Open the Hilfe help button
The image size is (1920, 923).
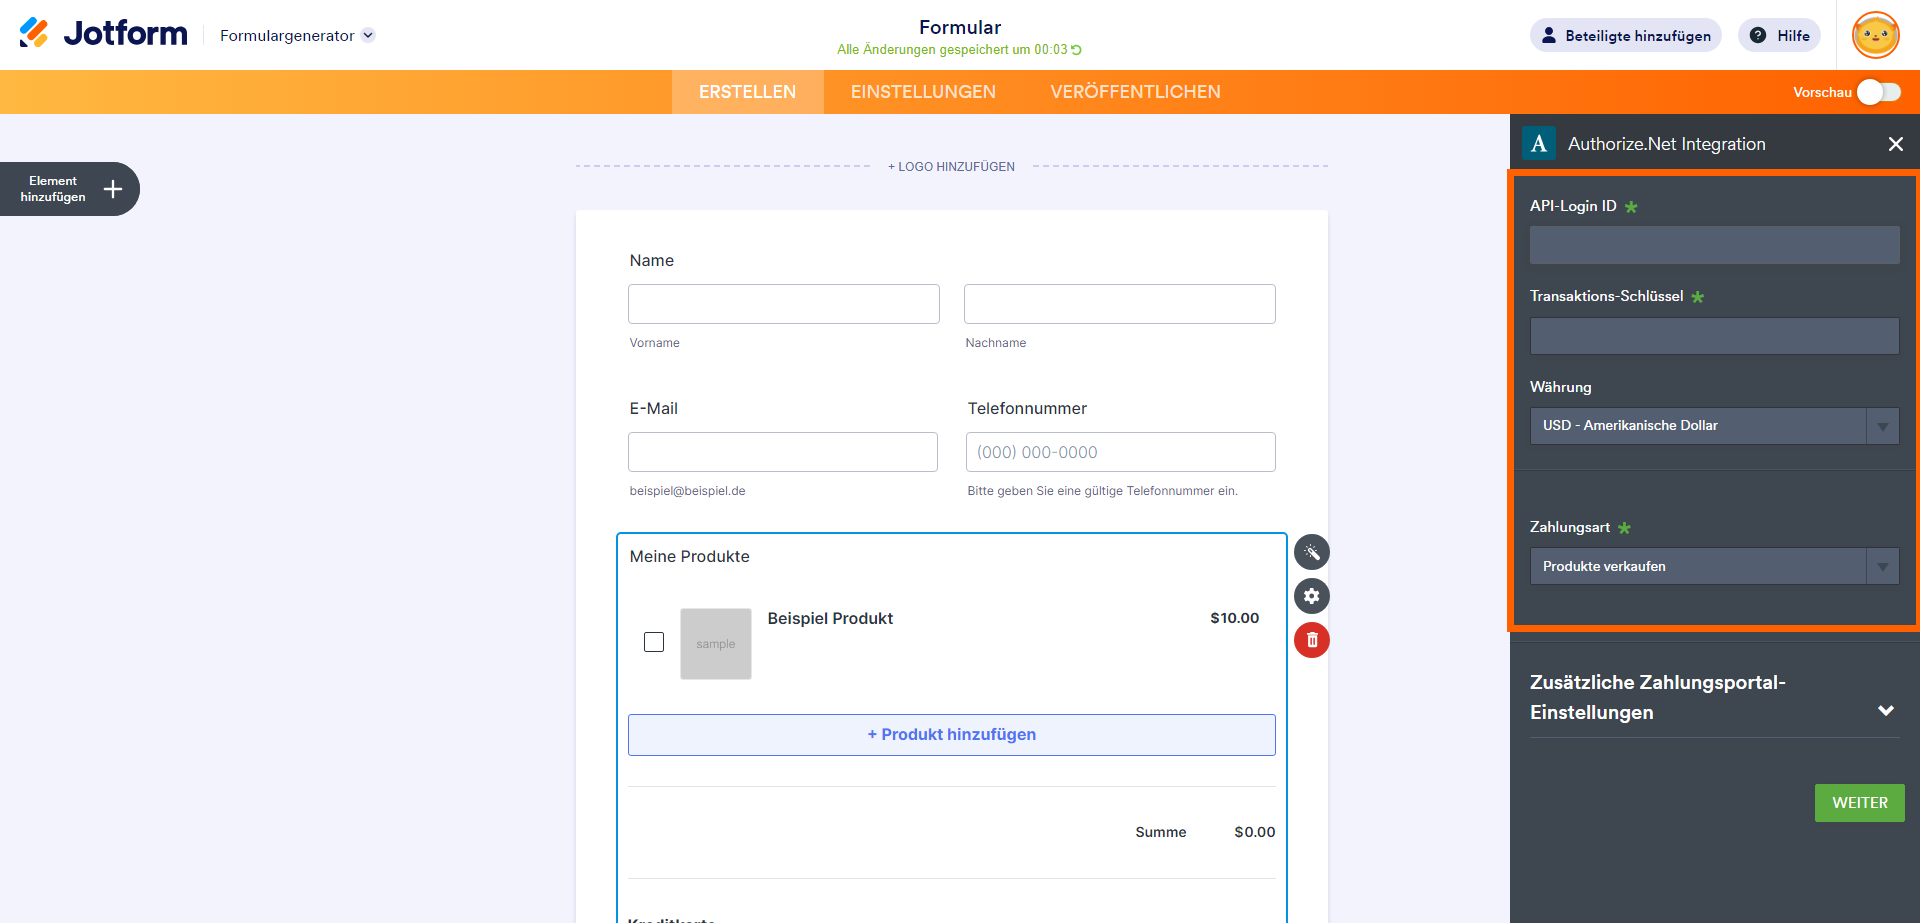[1779, 35]
